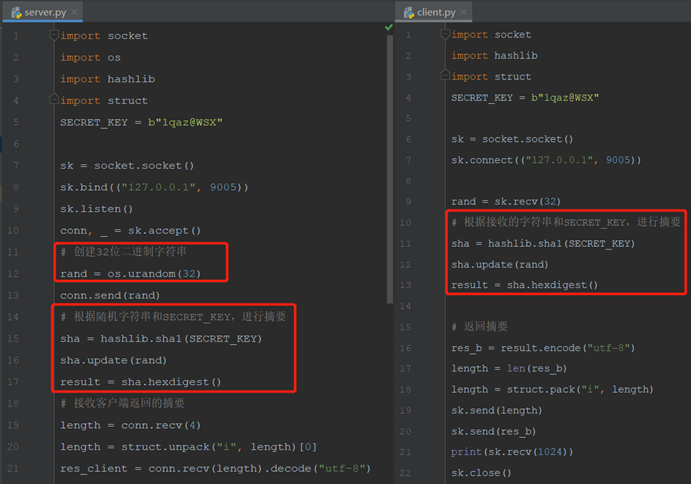Click 'sk.listen()' line in server.py
The image size is (691, 484).
click(x=96, y=209)
